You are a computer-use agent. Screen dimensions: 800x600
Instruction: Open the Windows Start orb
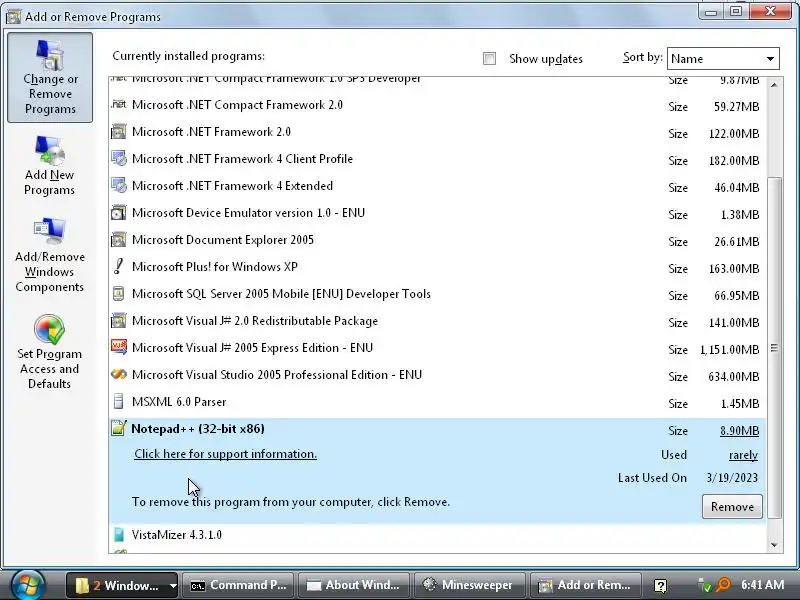[28, 585]
